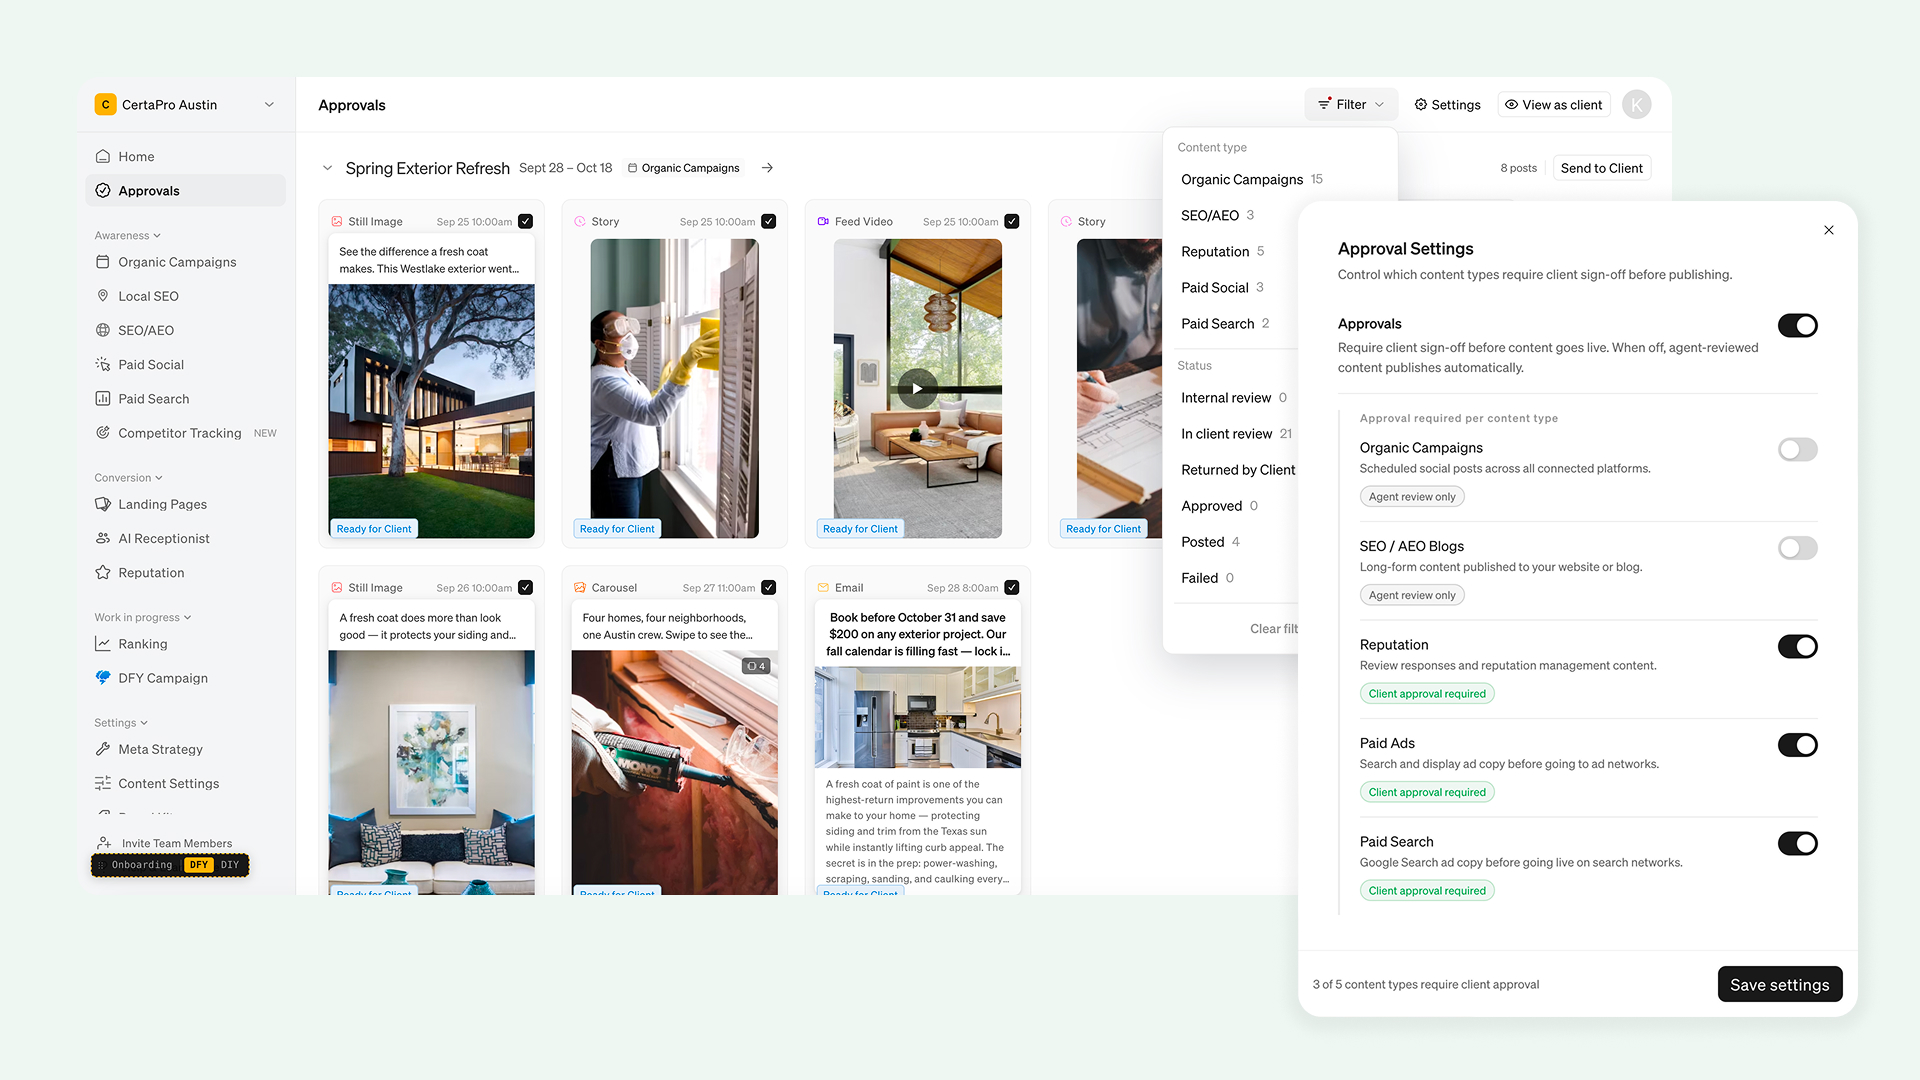Filter by Paid Social content type
1920x1080 pixels.
pos(1222,287)
